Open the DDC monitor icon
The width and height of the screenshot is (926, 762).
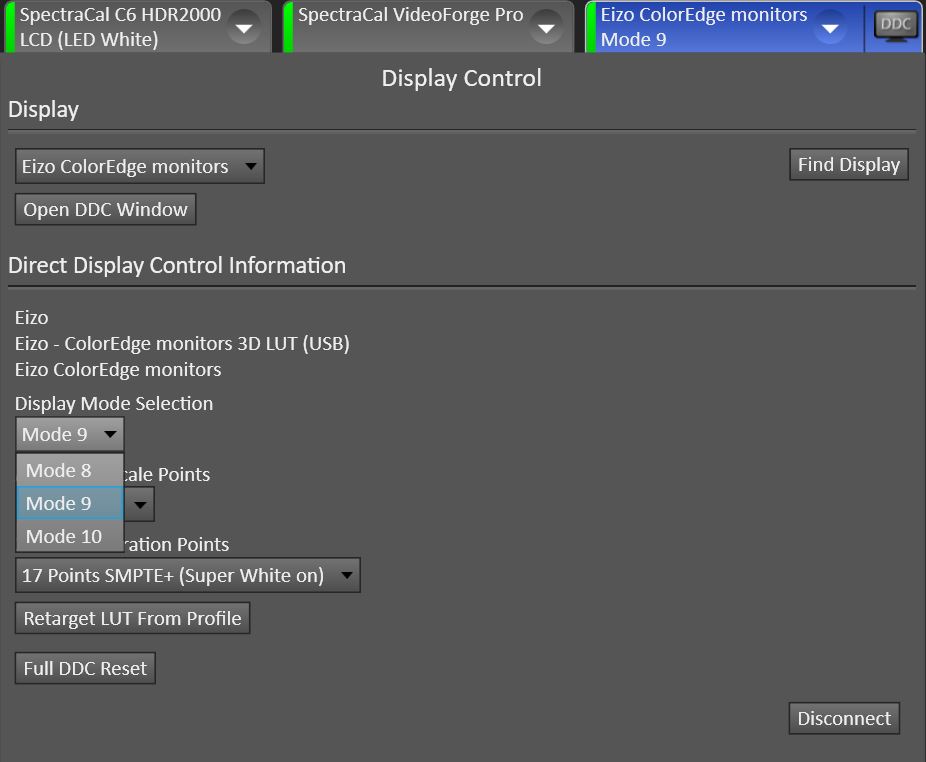pos(895,27)
